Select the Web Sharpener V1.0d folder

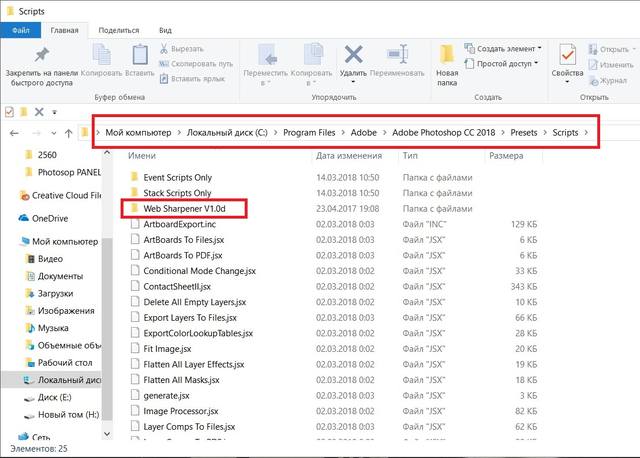pos(184,209)
